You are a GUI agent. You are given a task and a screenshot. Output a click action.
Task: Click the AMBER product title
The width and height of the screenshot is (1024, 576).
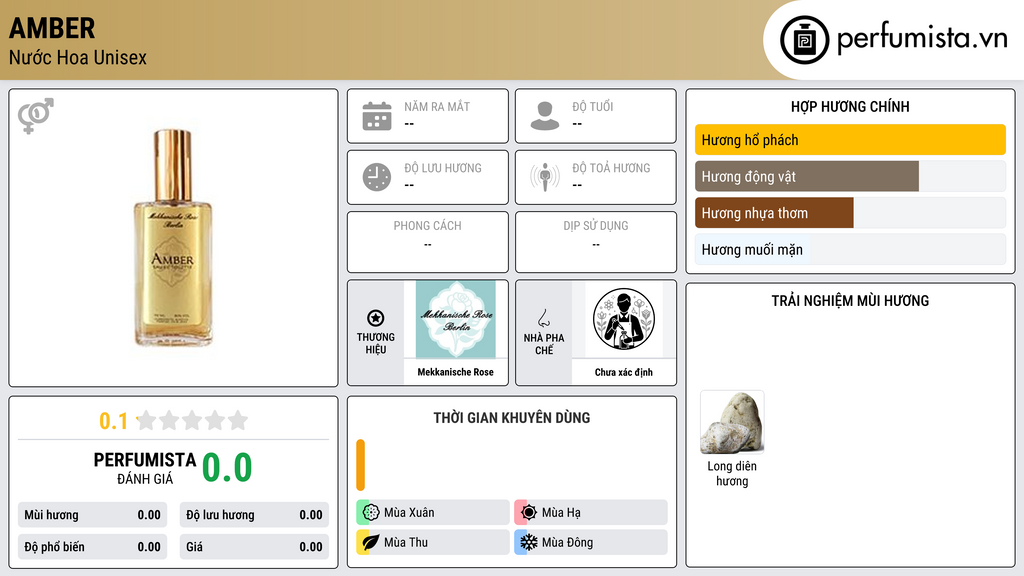(52, 28)
